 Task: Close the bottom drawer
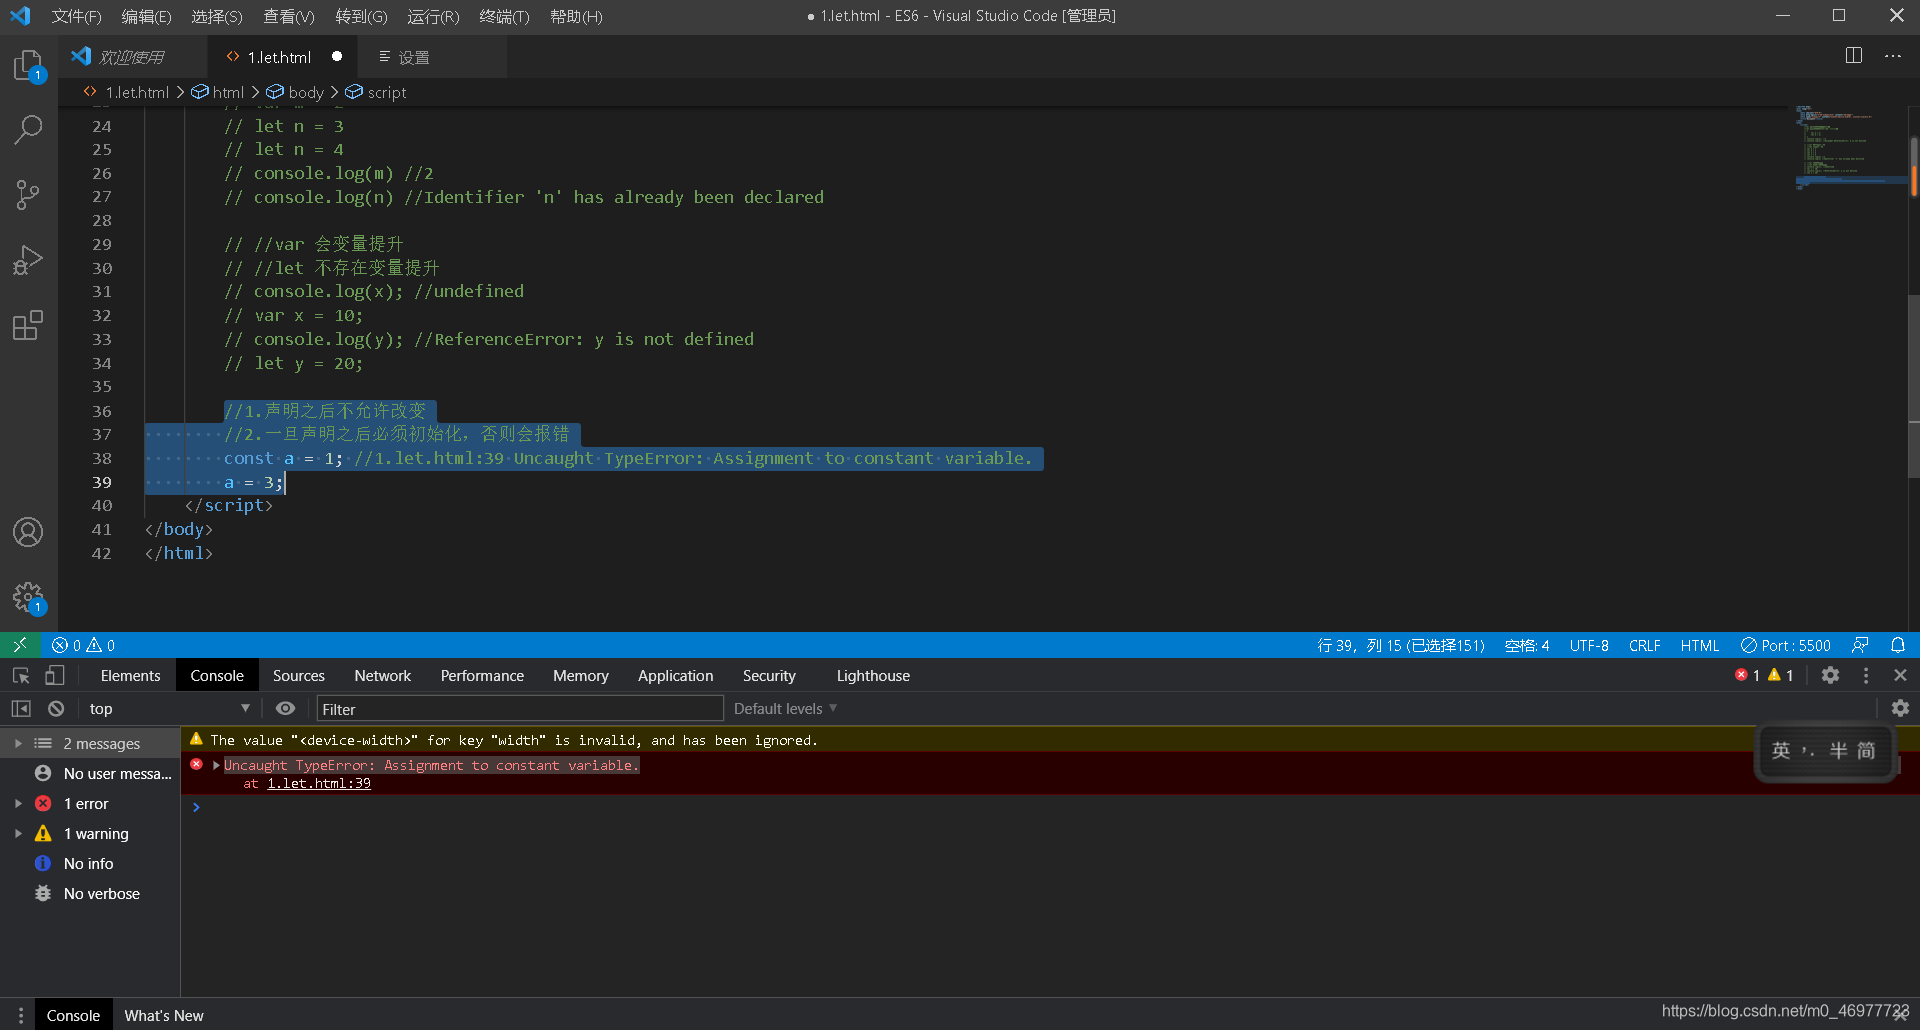point(1901,1014)
